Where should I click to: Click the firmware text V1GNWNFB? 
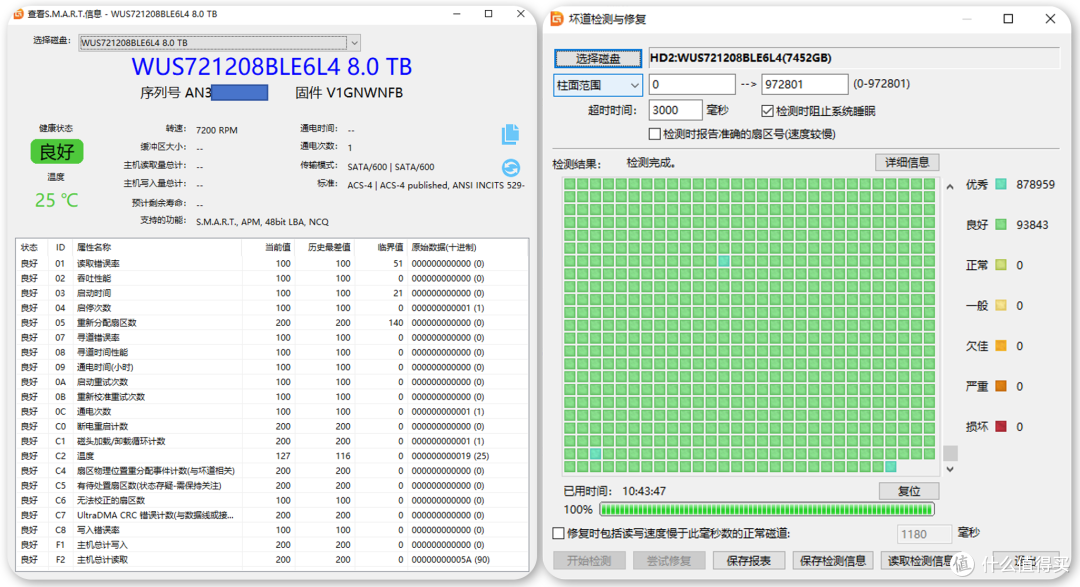click(364, 93)
